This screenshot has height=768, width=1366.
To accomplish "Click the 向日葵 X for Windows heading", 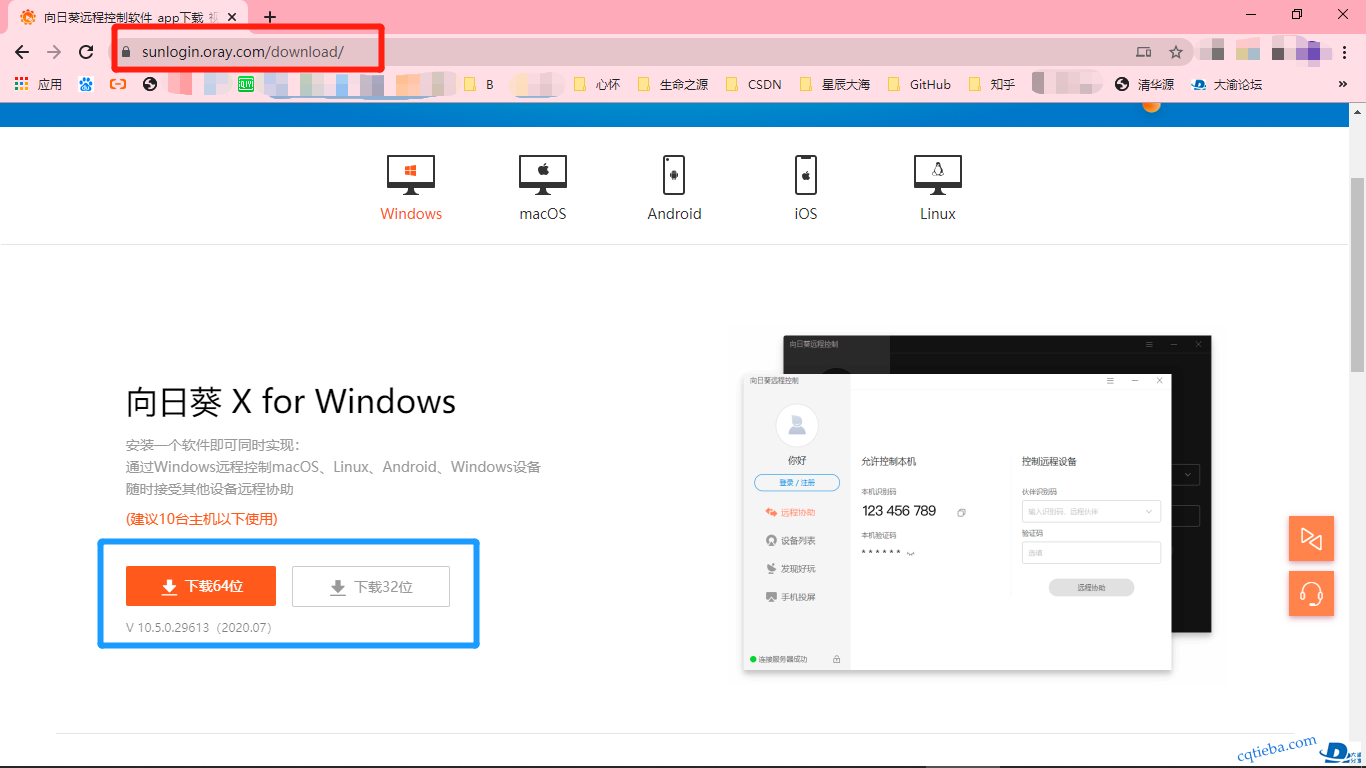I will click(291, 401).
